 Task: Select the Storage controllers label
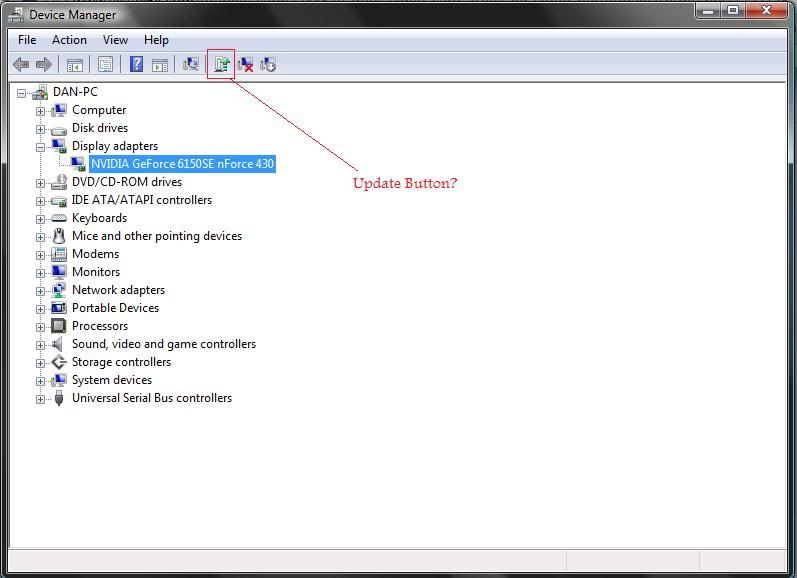tap(121, 362)
